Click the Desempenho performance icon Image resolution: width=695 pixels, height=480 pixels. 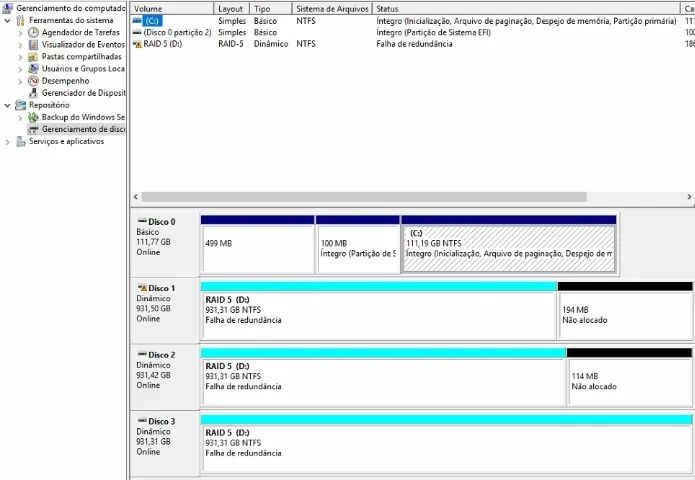[x=33, y=81]
